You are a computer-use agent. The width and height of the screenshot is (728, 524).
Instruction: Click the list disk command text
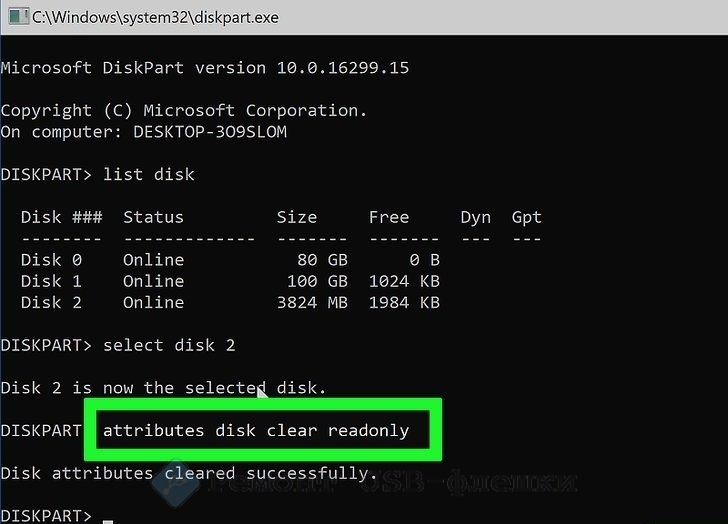(149, 175)
